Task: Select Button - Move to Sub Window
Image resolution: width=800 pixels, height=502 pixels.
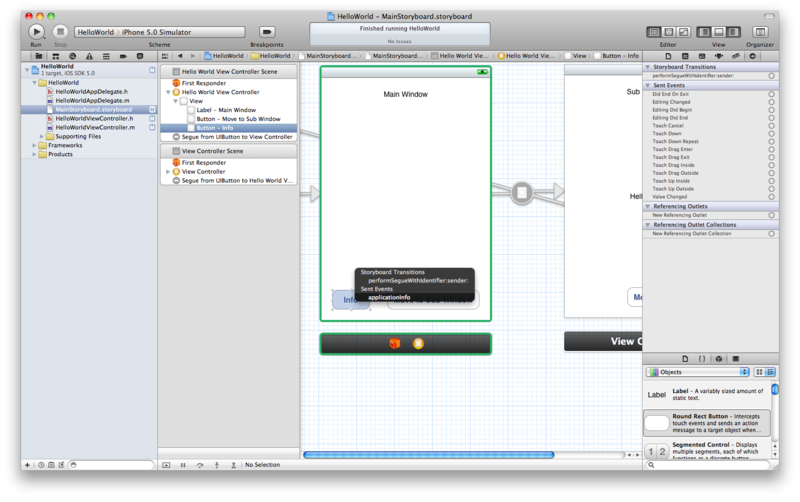Action: (238, 119)
